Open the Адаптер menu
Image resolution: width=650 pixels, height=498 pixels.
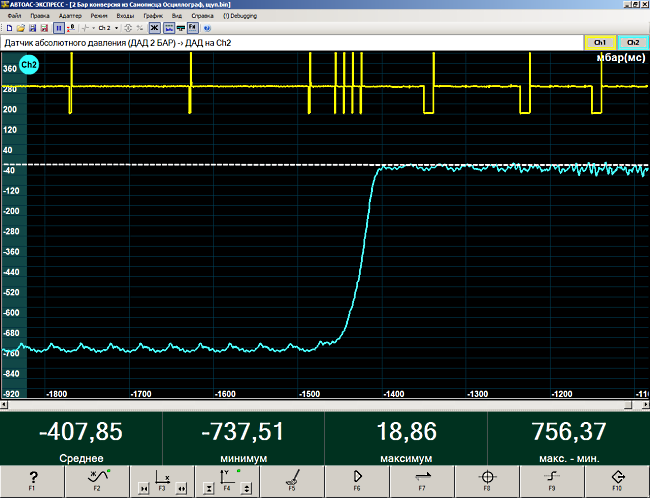click(x=71, y=17)
